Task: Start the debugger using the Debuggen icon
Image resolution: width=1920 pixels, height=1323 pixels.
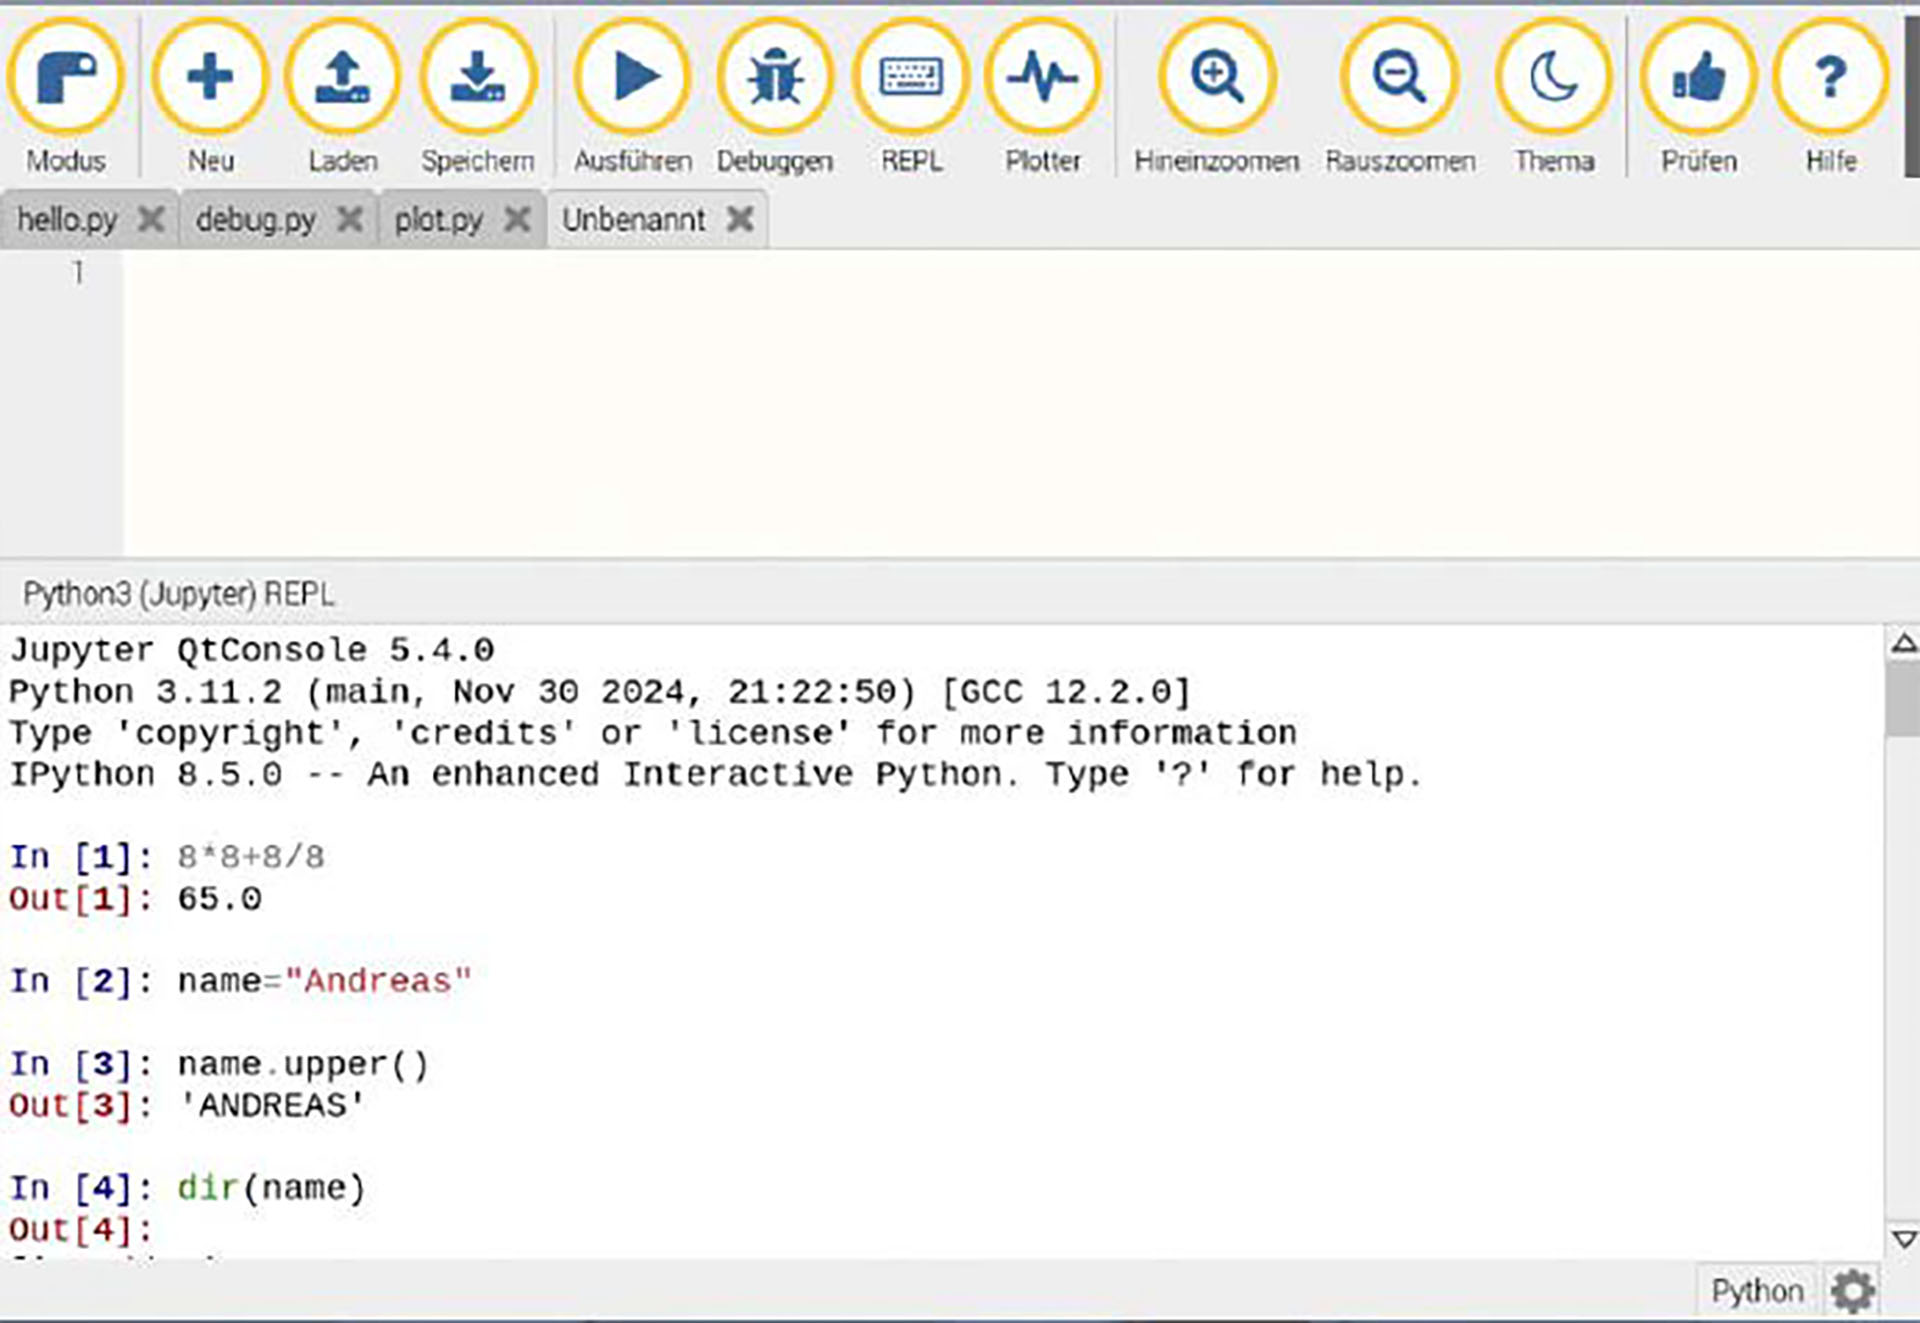Action: pyautogui.click(x=776, y=75)
